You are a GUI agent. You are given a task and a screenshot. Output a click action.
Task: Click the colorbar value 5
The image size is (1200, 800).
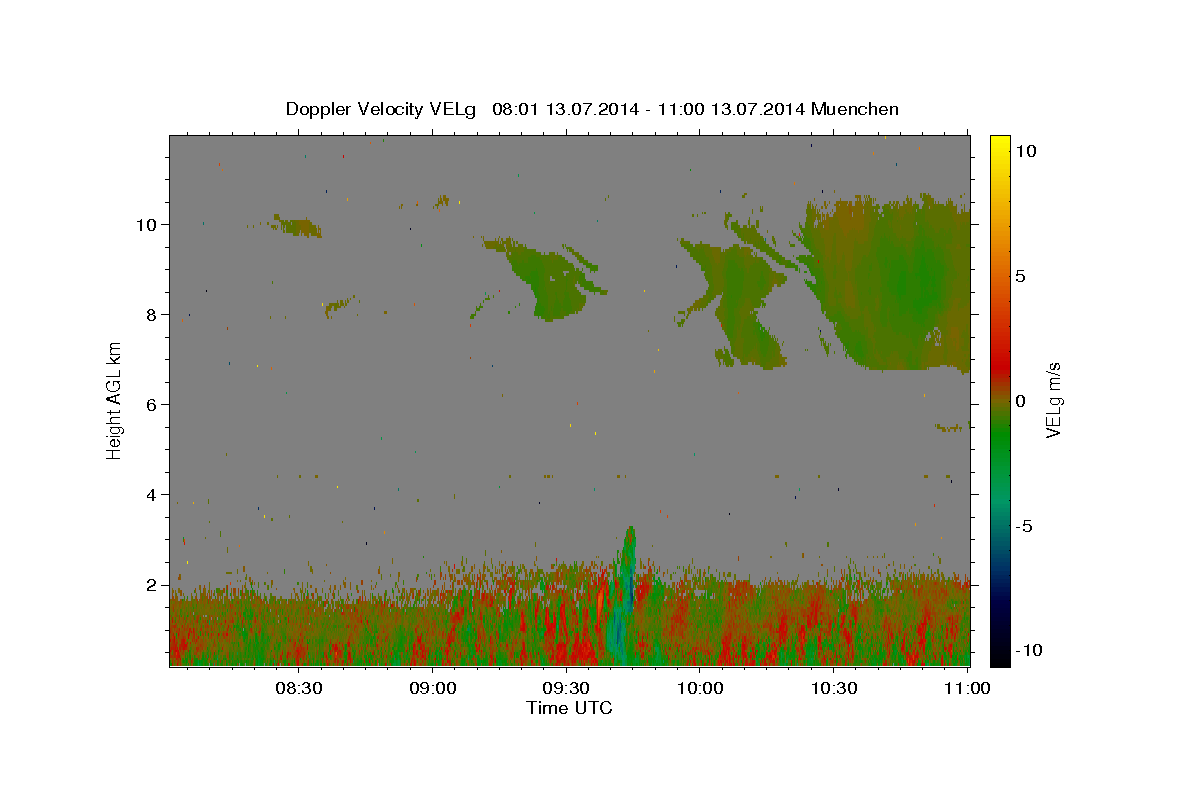(1020, 276)
